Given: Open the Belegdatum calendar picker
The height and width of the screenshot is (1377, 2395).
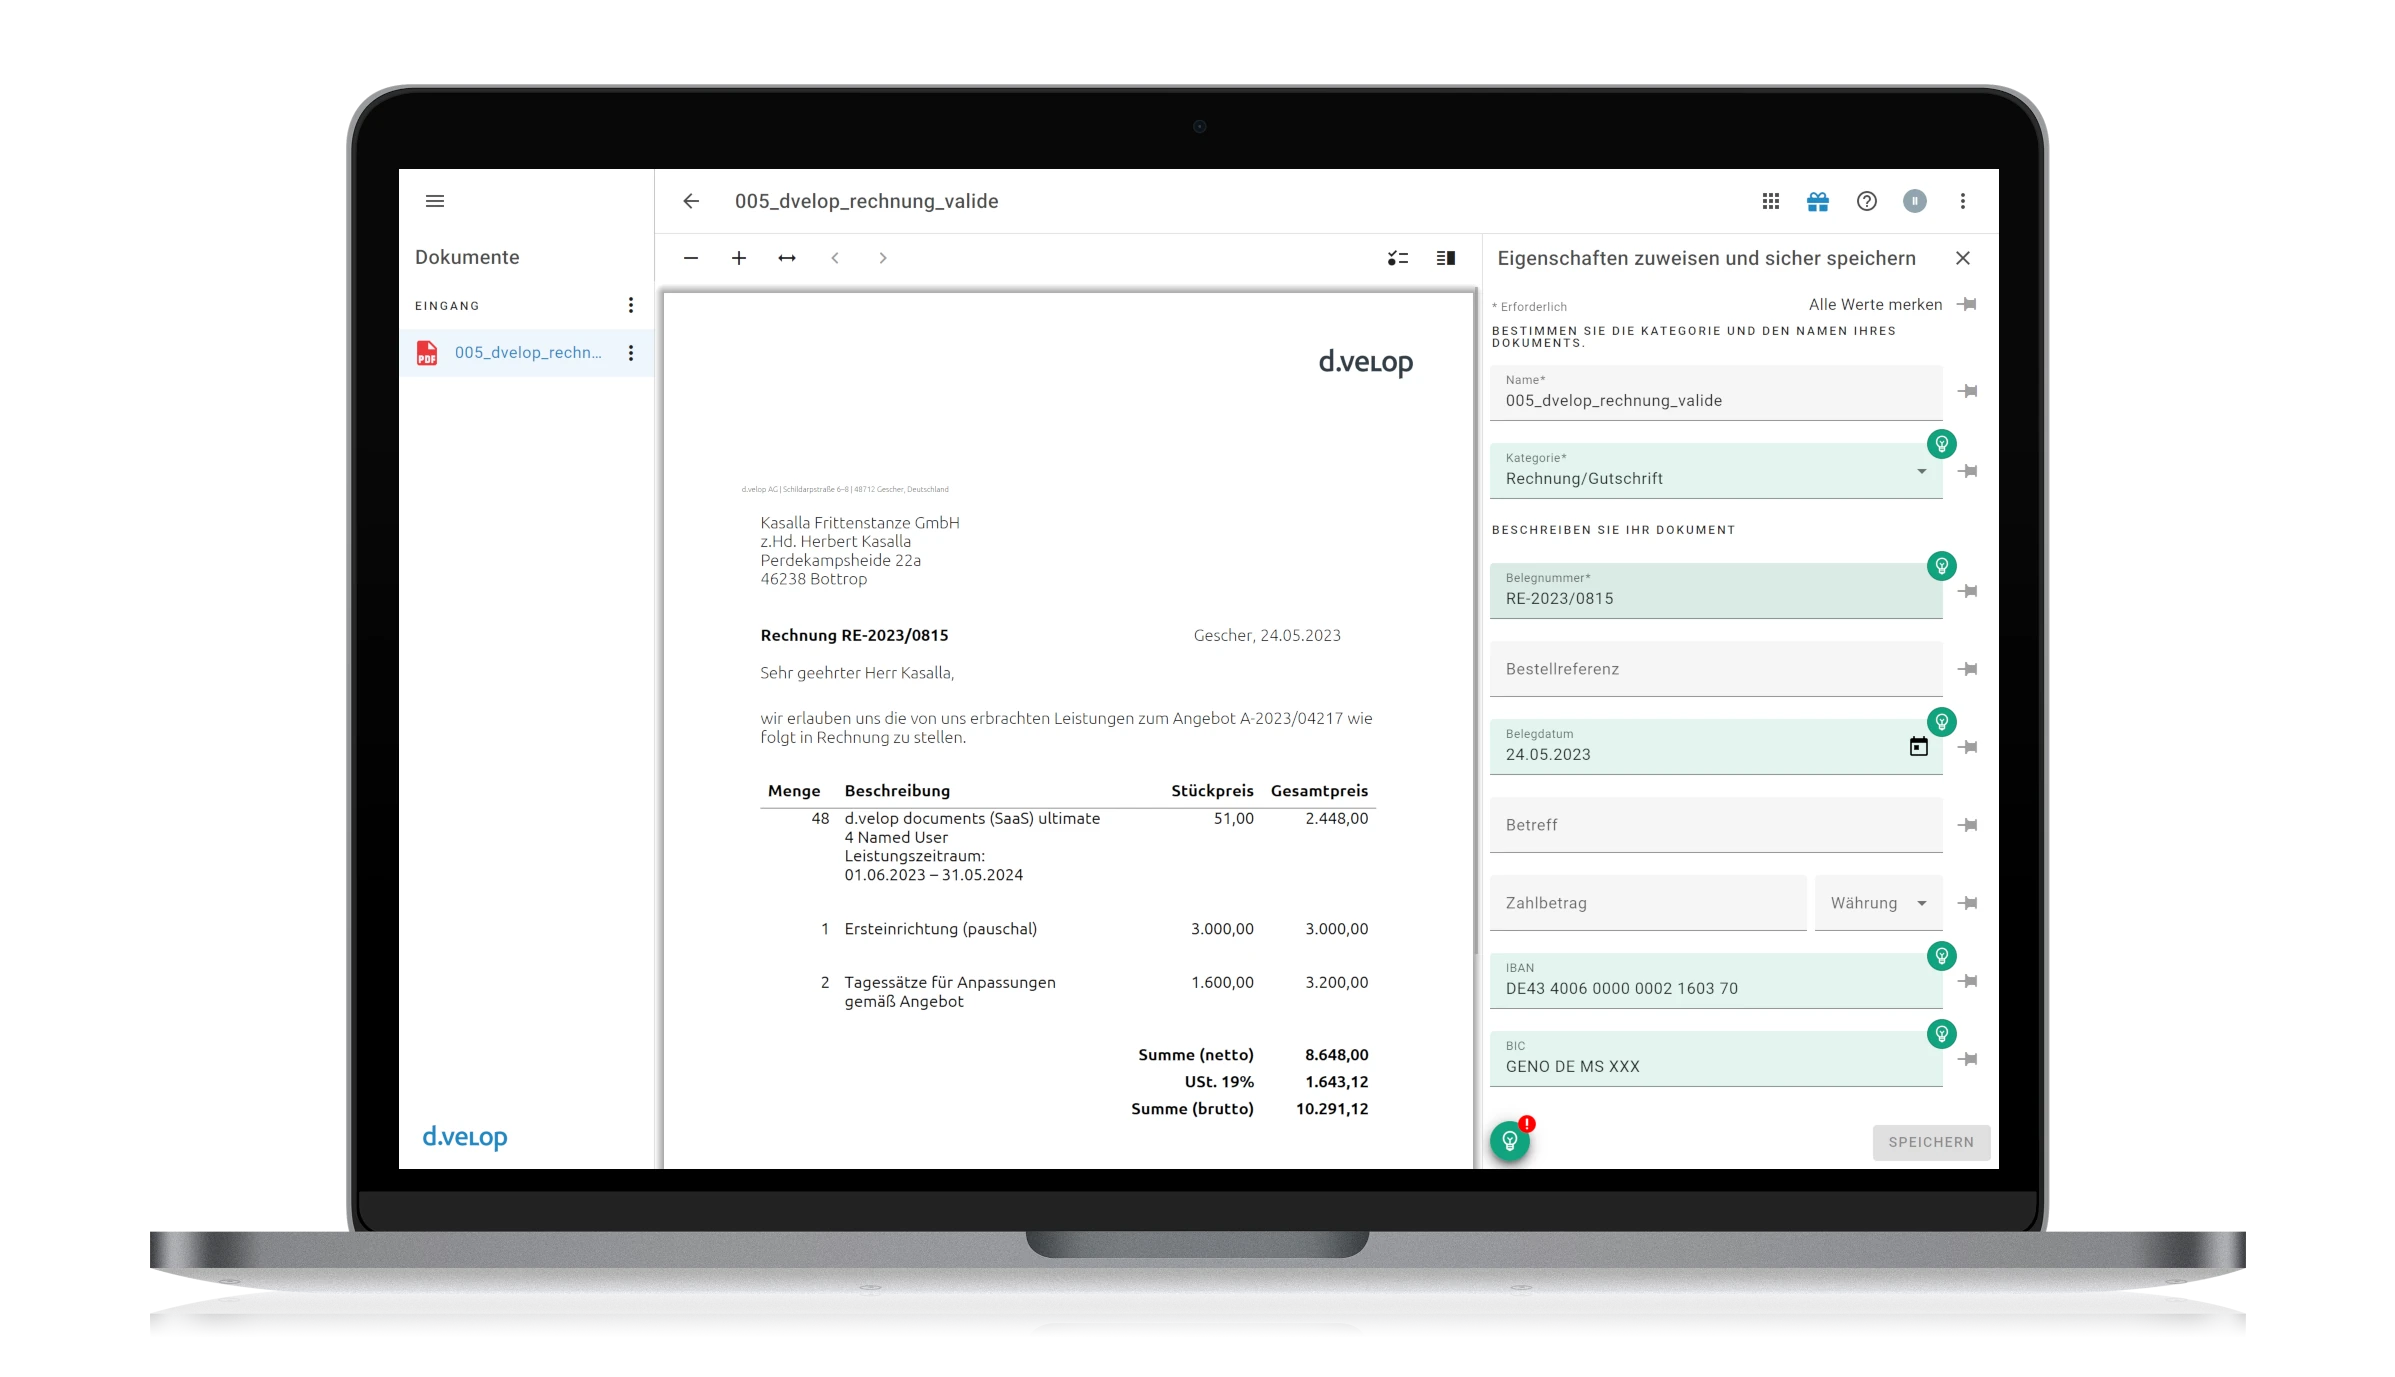Looking at the screenshot, I should point(1918,747).
